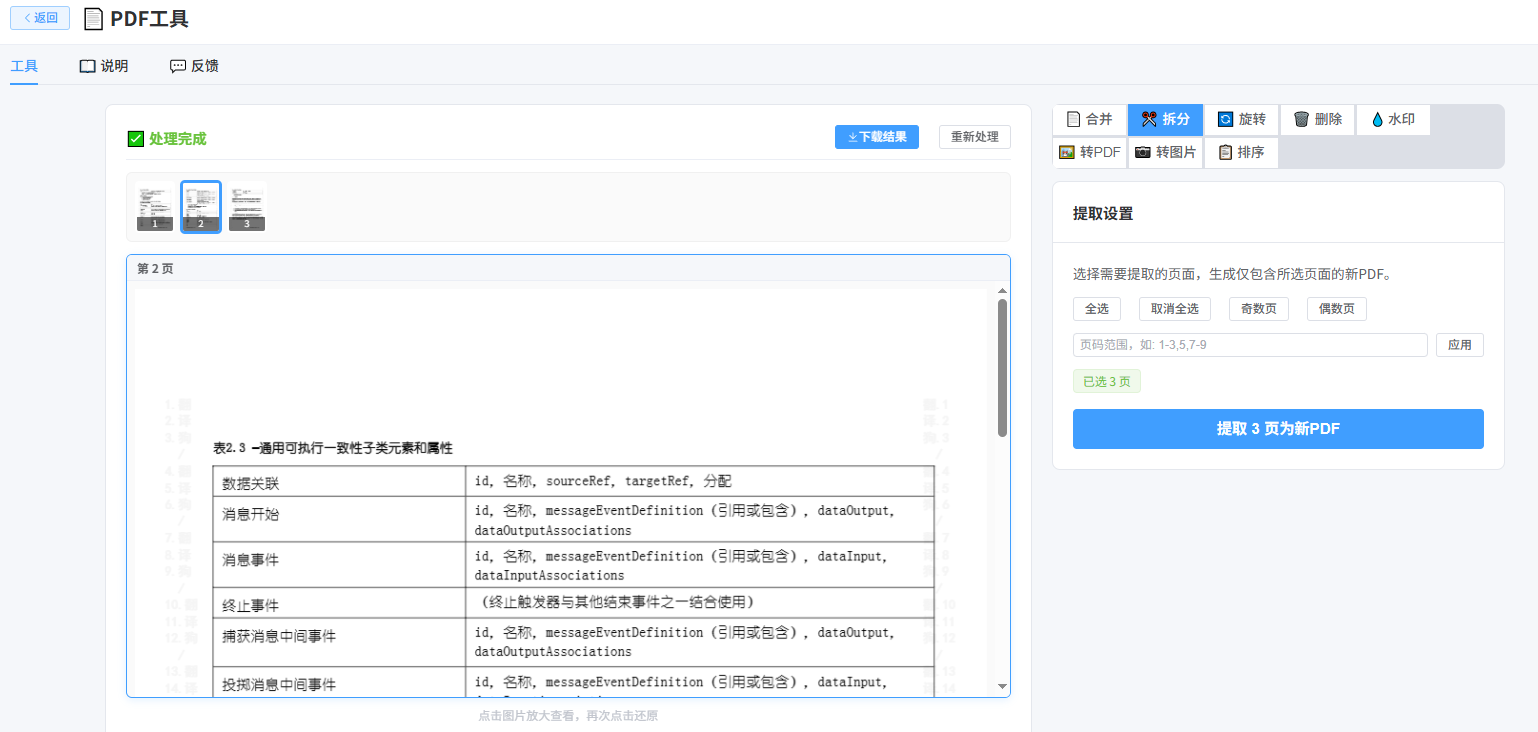Click table cell 捕获消息中间事件
1538x732 pixels.
pos(338,642)
